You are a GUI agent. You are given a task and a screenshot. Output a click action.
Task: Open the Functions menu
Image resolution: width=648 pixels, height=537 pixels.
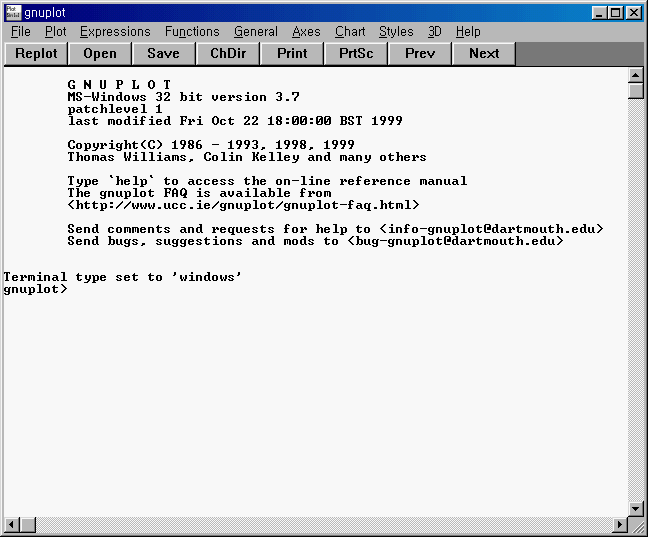point(192,32)
